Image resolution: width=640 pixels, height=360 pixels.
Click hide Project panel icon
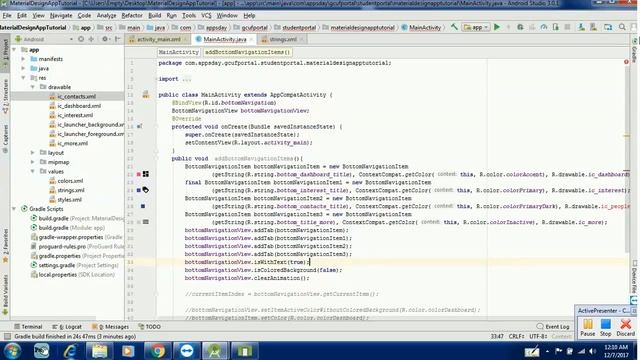118,39
